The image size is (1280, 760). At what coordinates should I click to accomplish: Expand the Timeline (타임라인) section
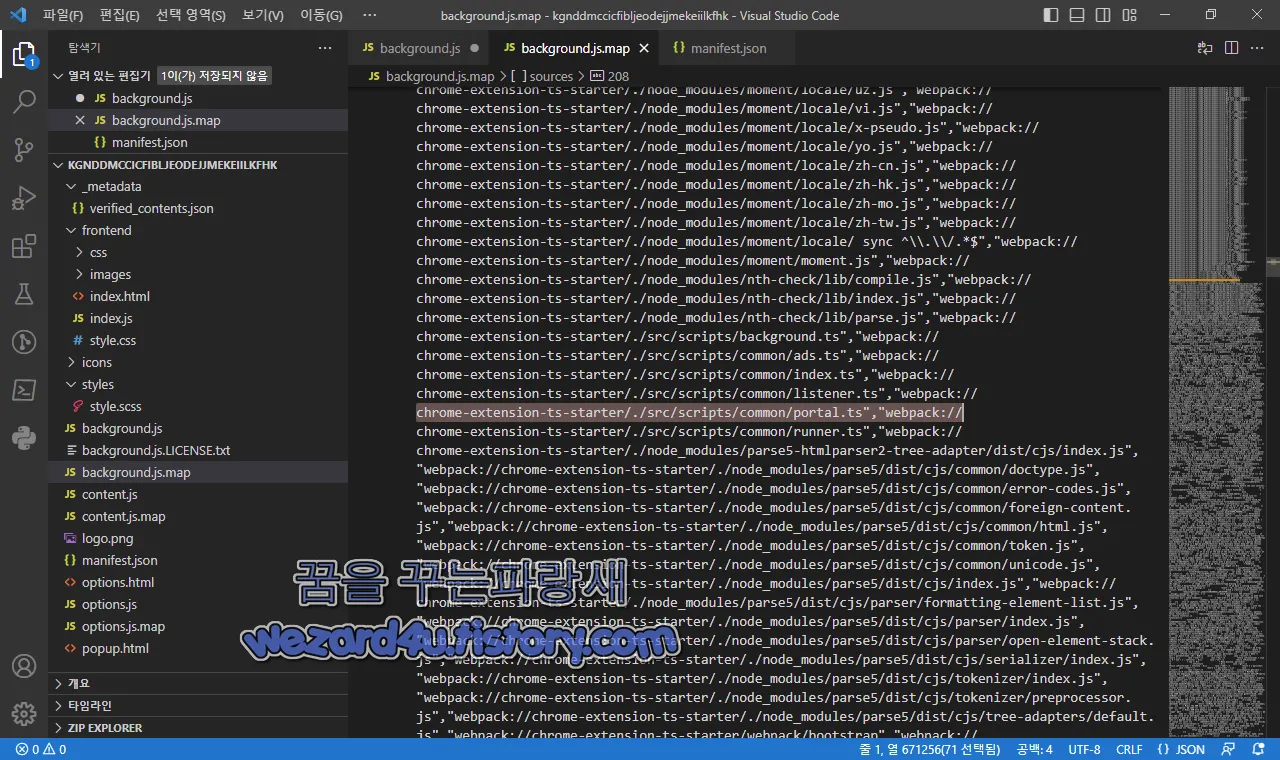click(198, 705)
